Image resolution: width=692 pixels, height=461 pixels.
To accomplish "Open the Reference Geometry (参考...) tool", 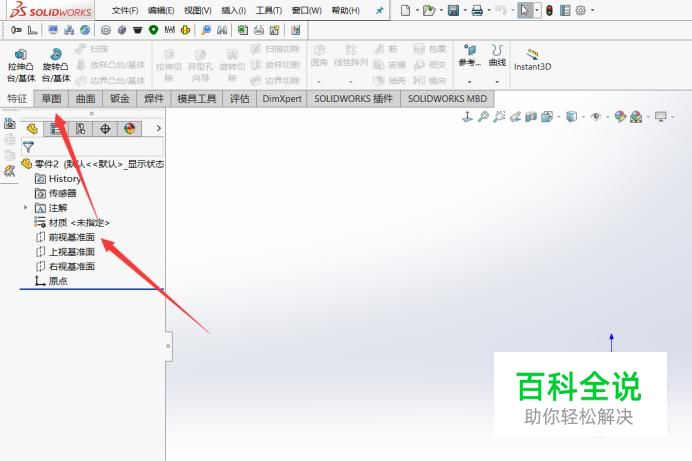I will pos(469,56).
